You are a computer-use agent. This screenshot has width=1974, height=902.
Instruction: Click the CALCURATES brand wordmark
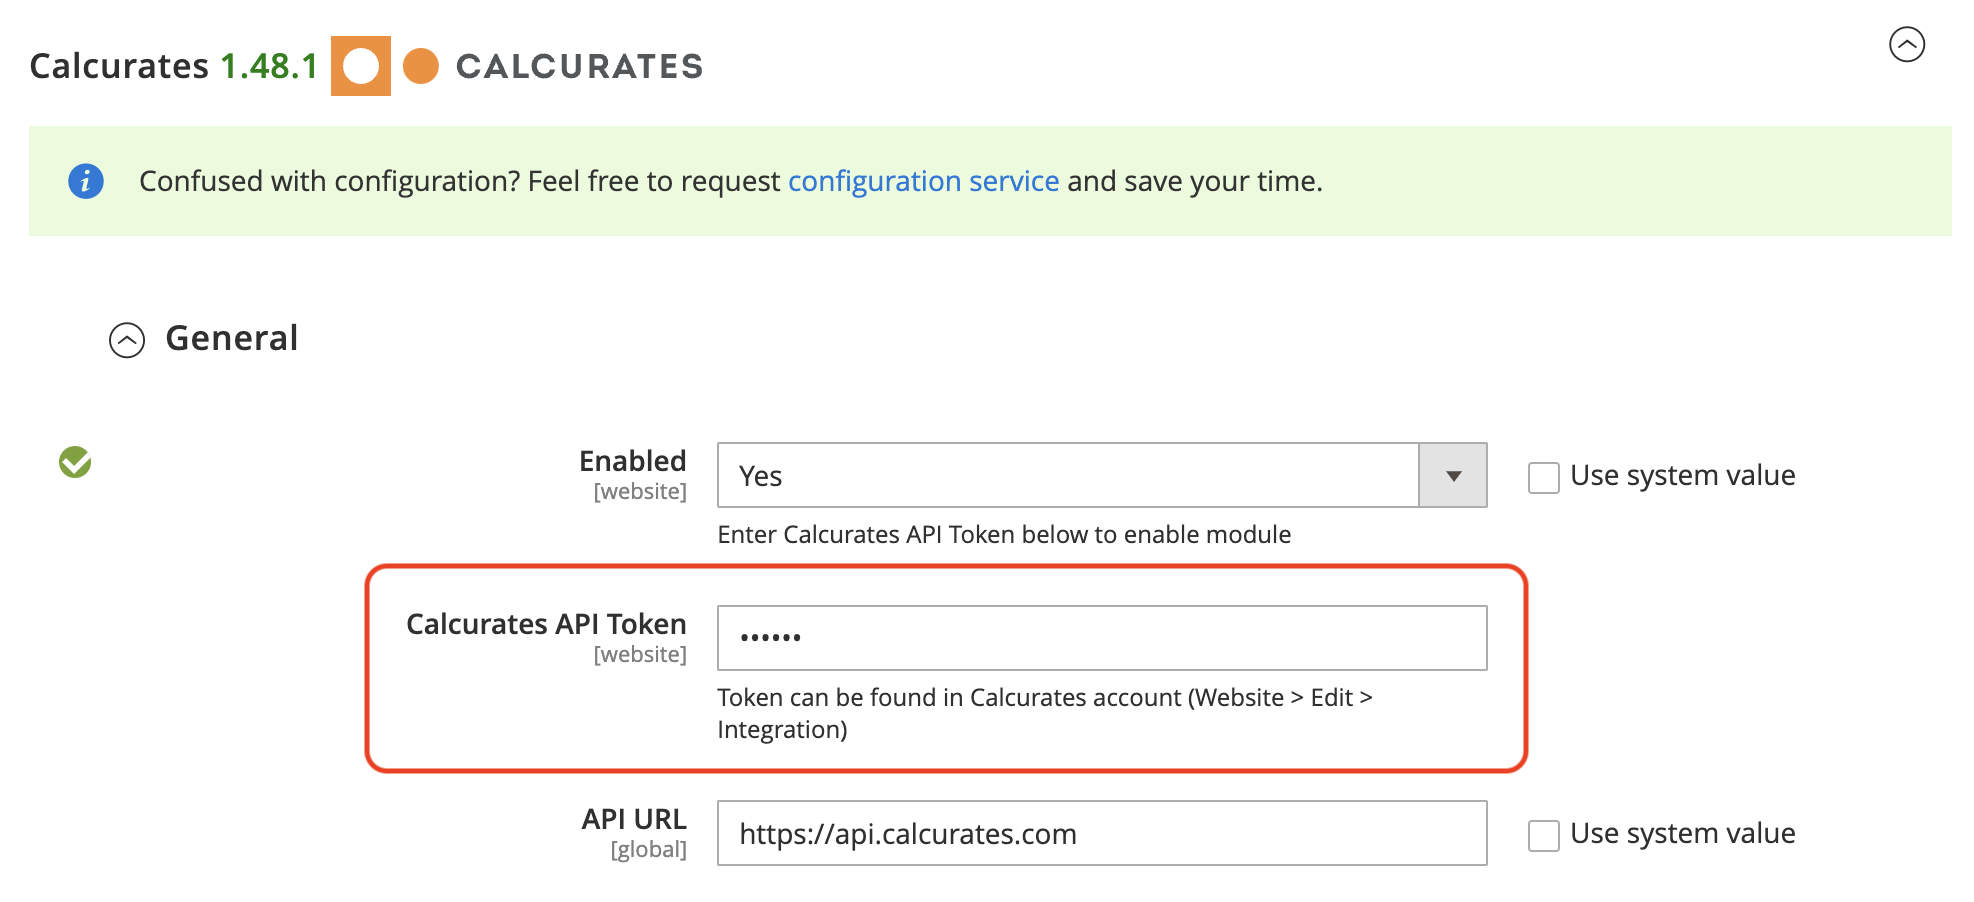[x=580, y=66]
